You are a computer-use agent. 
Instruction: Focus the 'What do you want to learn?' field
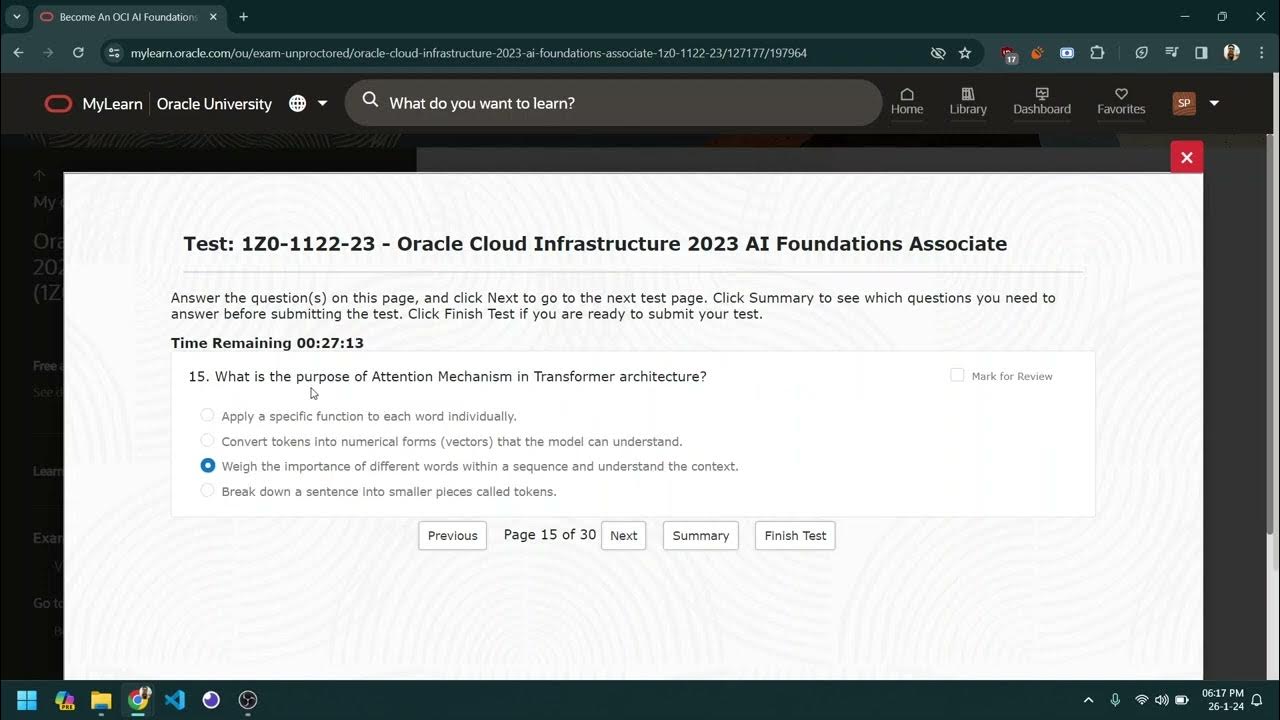click(613, 103)
